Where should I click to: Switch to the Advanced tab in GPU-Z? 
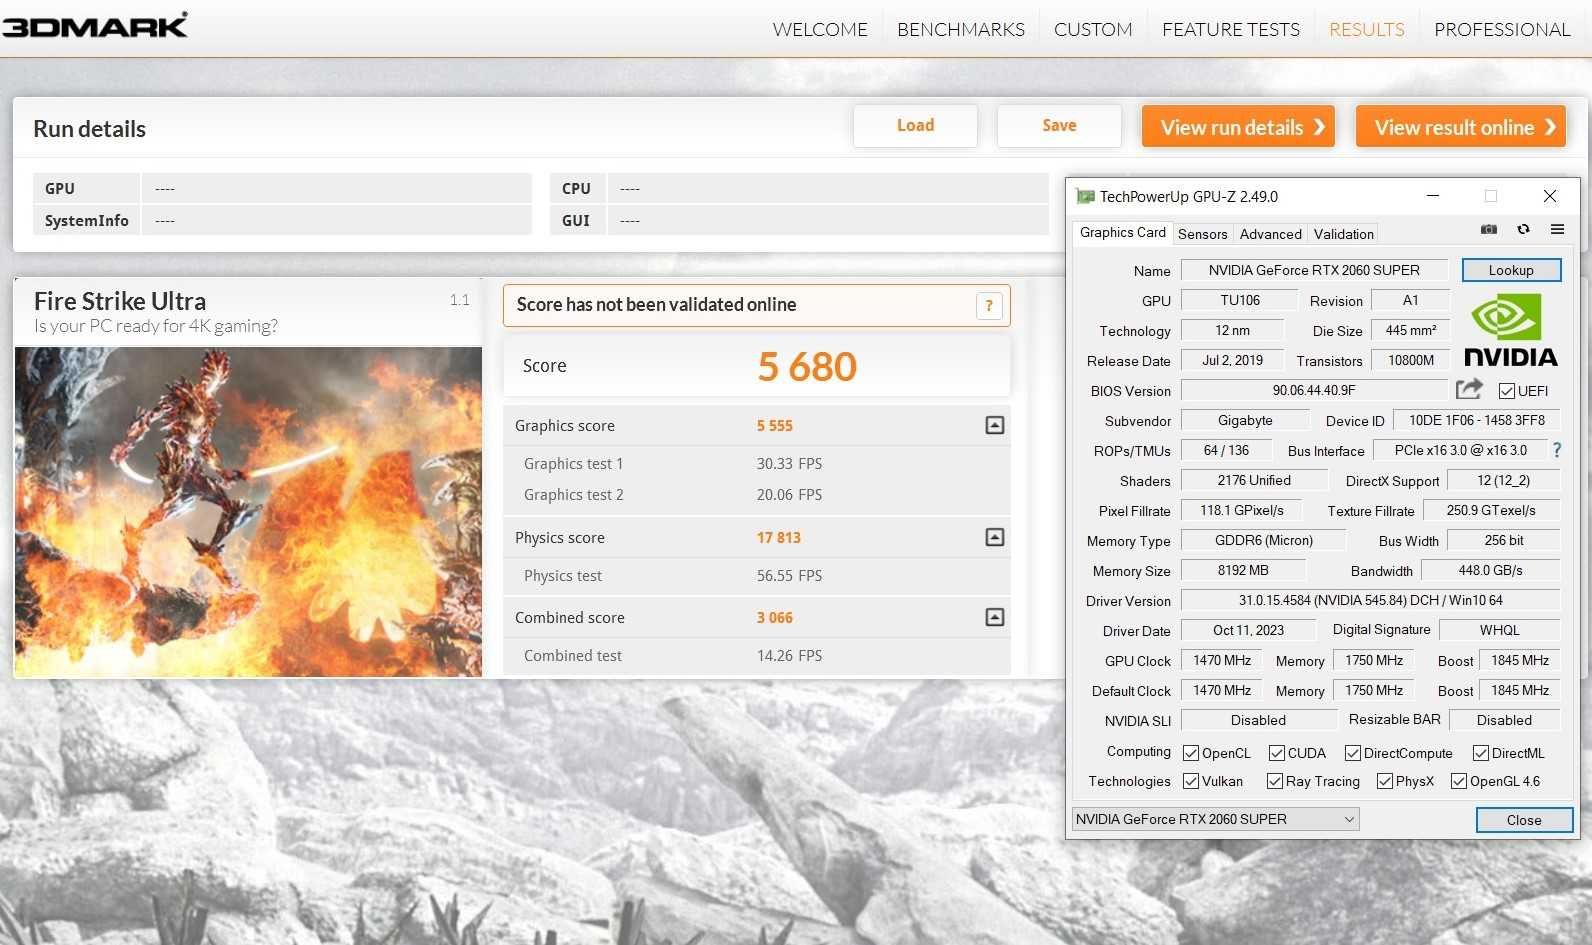click(x=1271, y=234)
